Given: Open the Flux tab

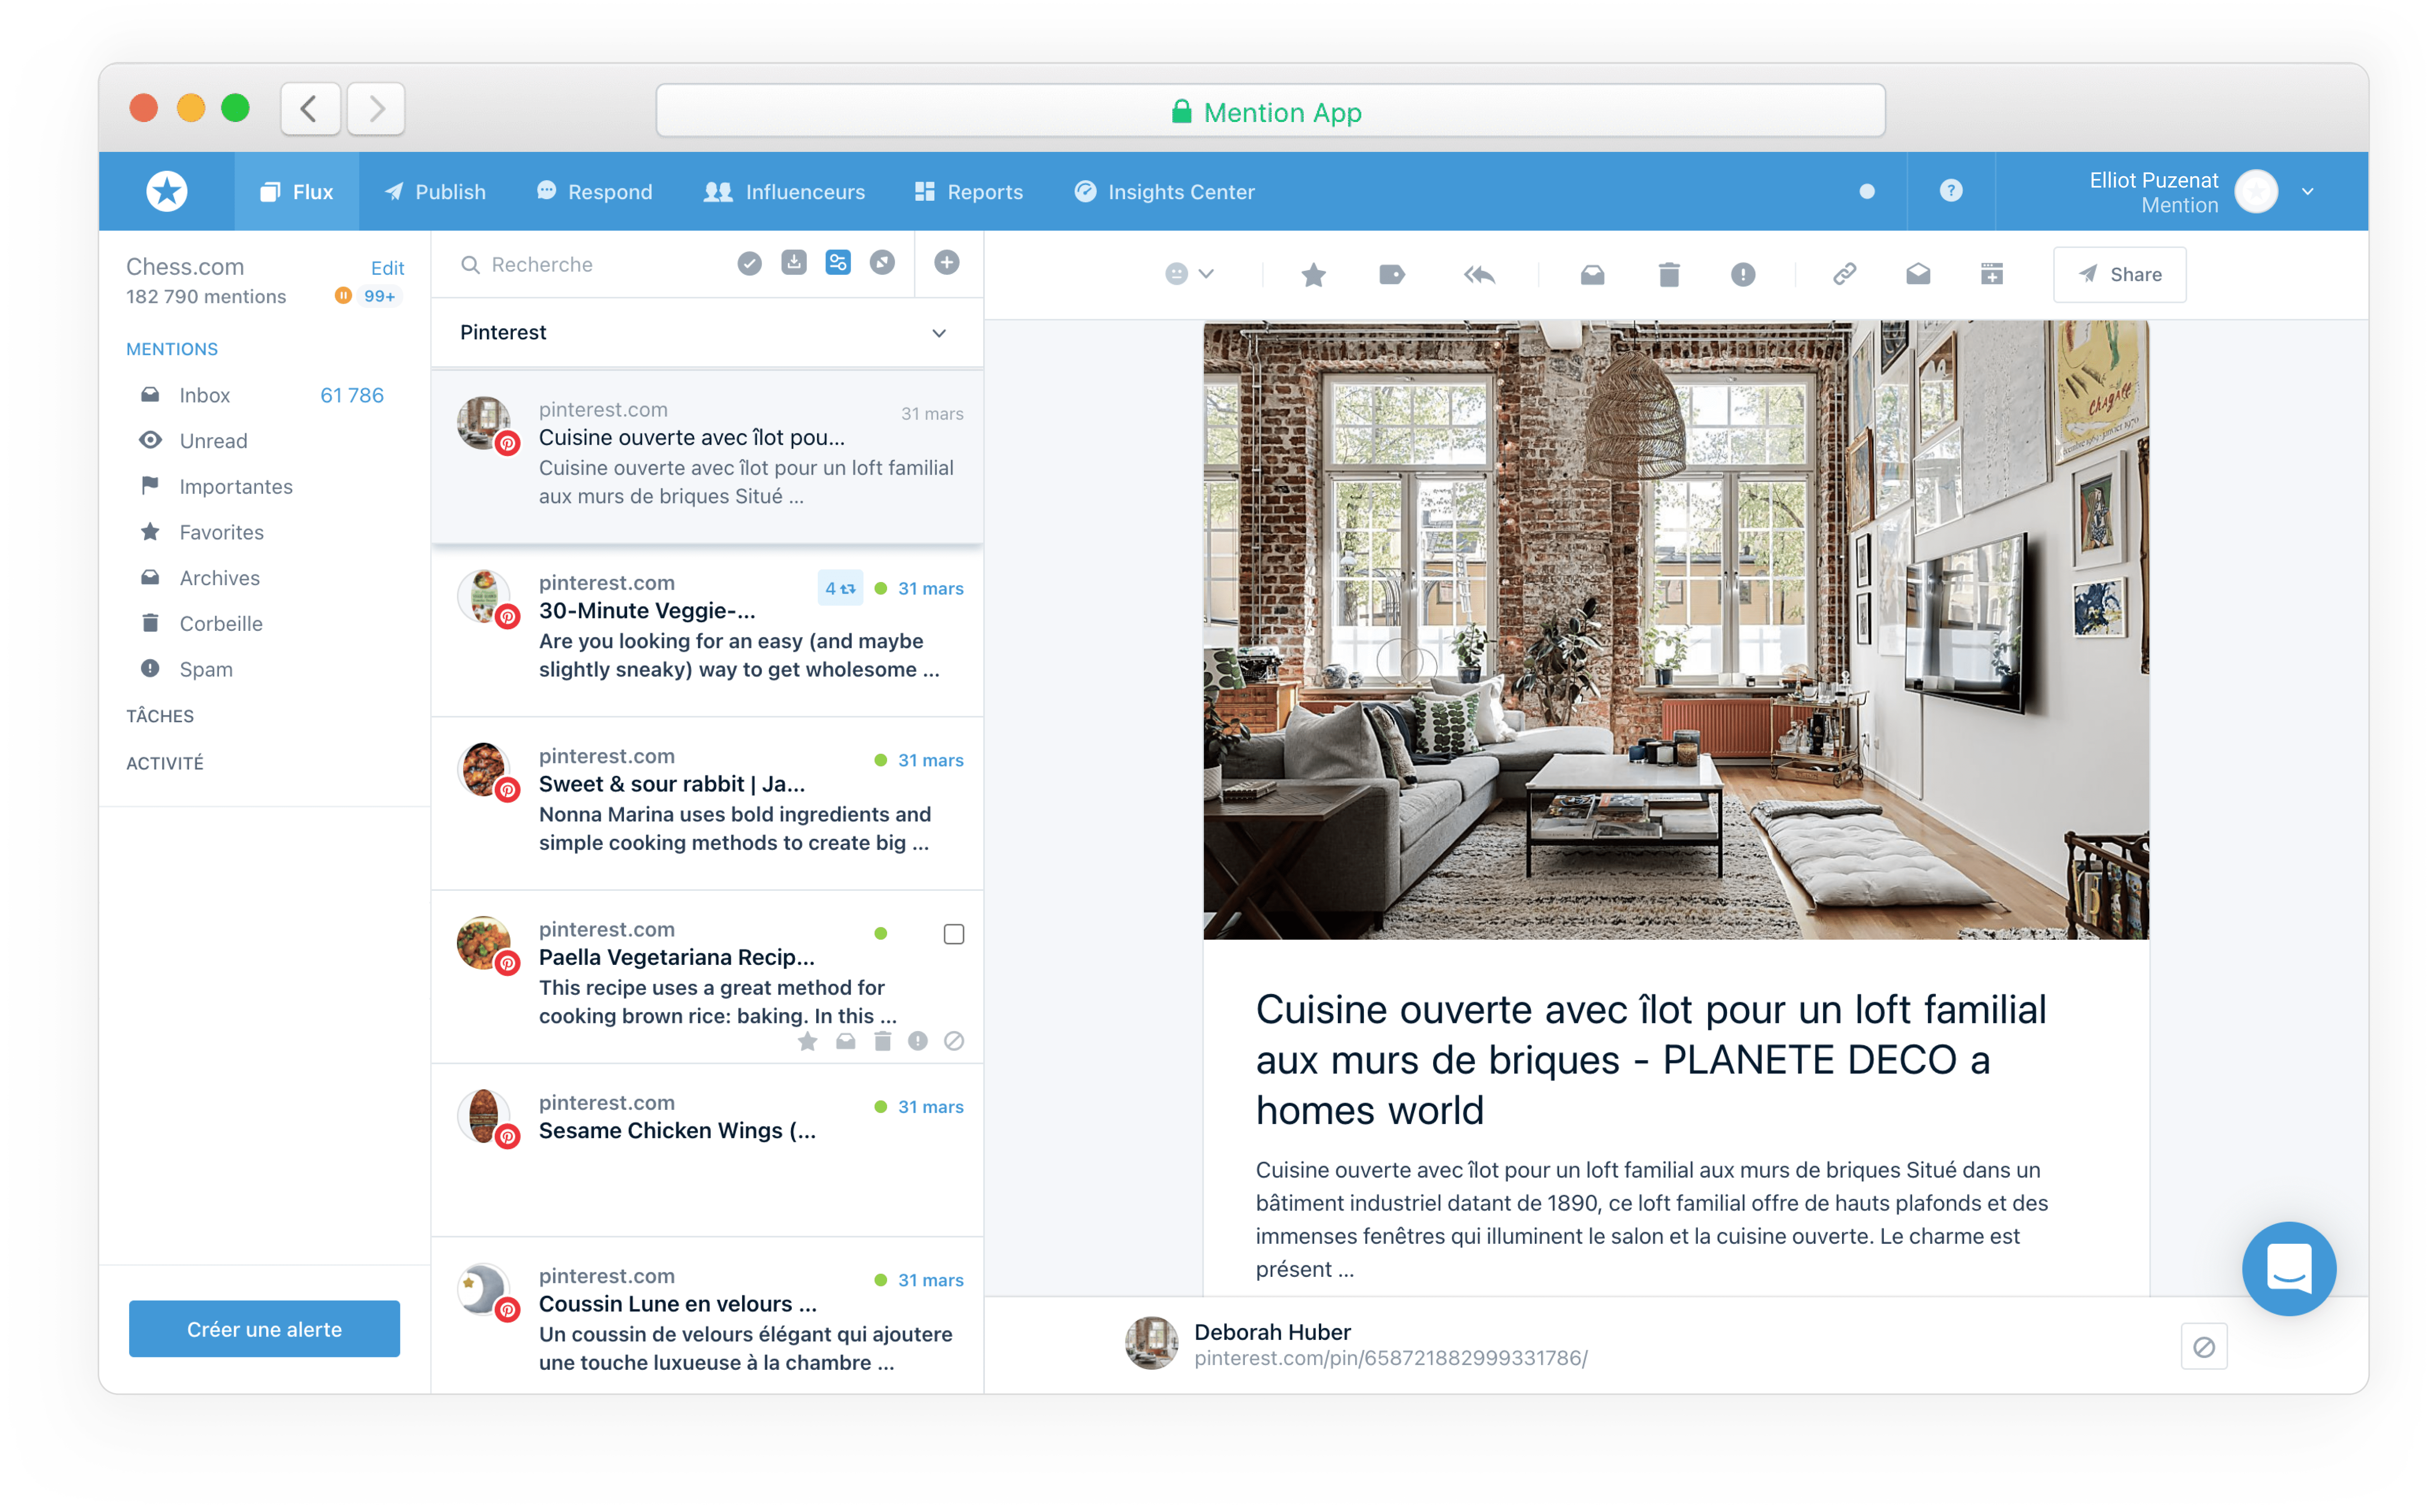Looking at the screenshot, I should 296,191.
